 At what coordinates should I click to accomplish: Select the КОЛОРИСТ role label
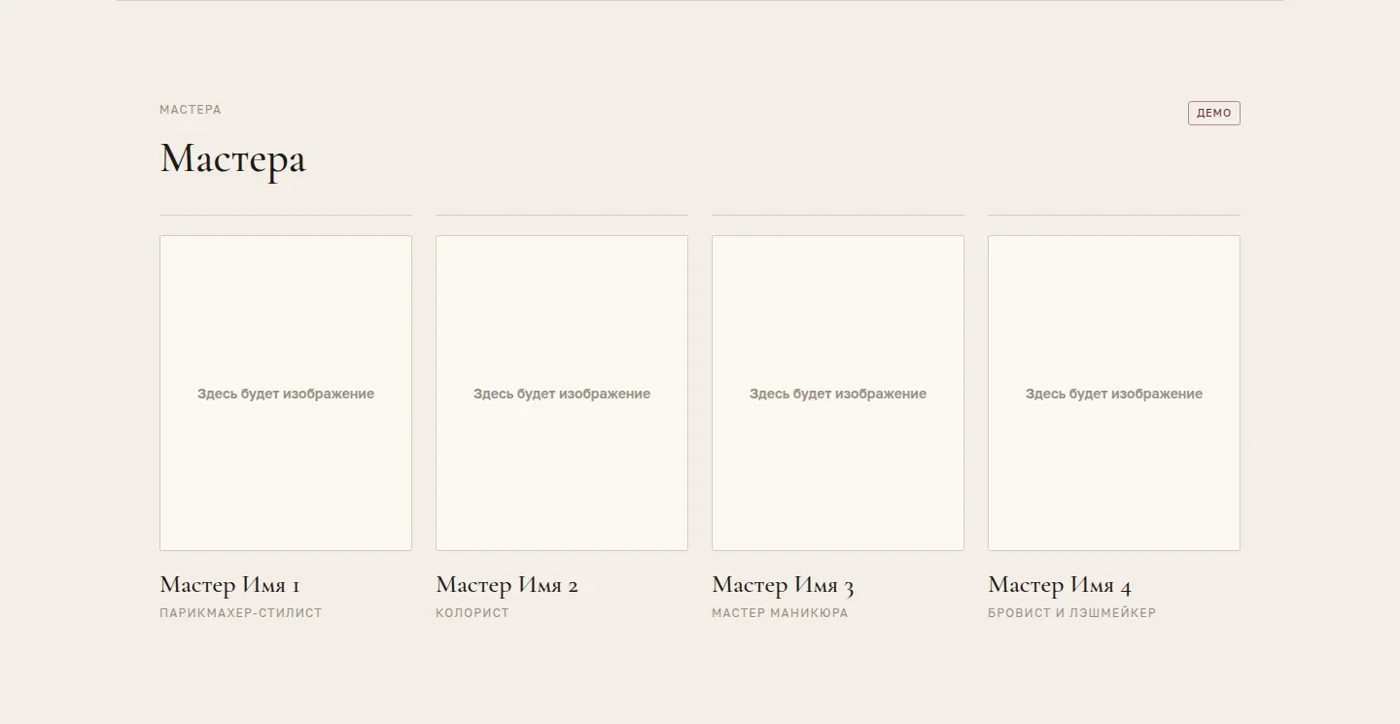coord(472,613)
